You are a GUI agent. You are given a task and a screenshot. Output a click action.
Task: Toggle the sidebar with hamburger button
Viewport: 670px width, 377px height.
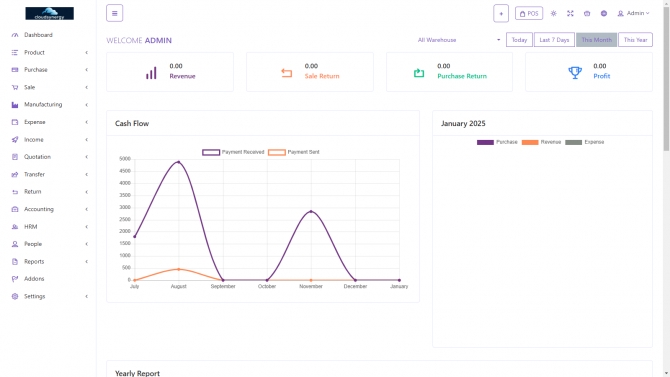pos(115,13)
